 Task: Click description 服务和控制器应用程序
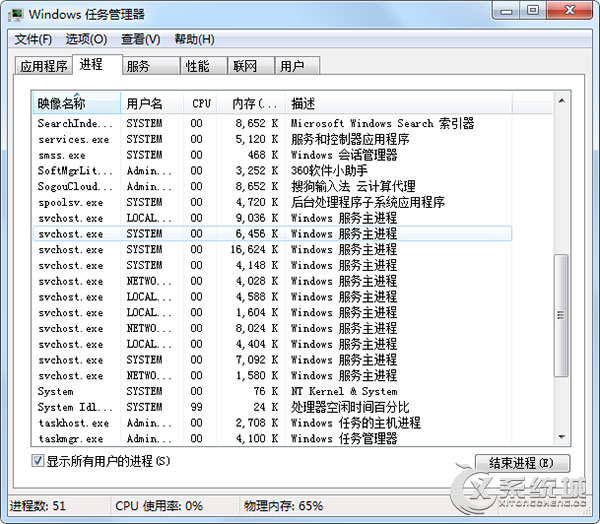click(x=350, y=139)
